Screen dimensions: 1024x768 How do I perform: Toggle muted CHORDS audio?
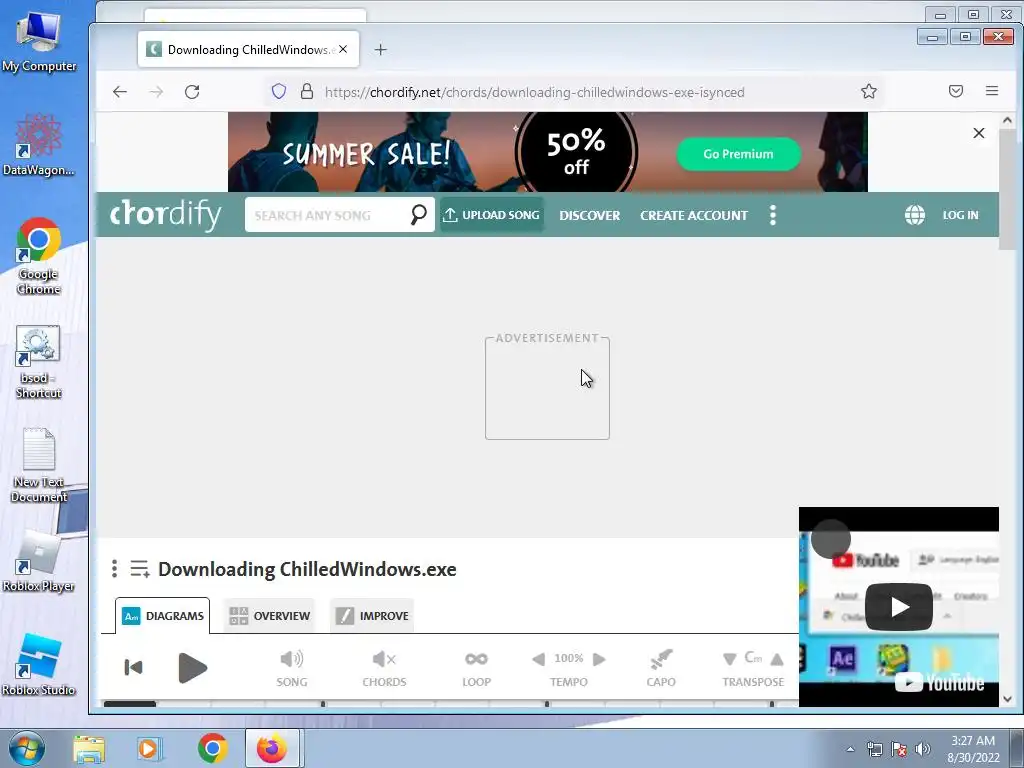(x=384, y=668)
